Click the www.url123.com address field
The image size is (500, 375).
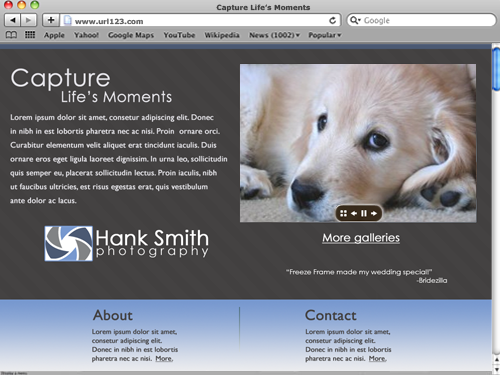(200, 21)
